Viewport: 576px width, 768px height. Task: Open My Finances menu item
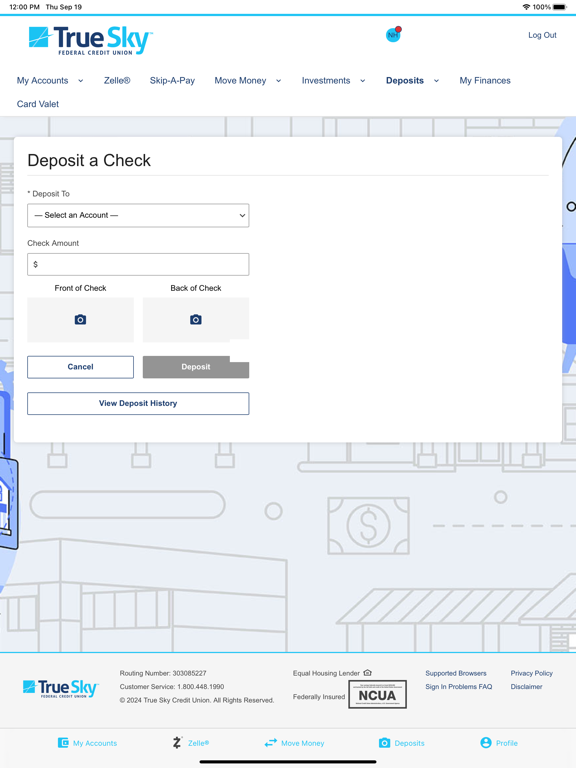(485, 80)
